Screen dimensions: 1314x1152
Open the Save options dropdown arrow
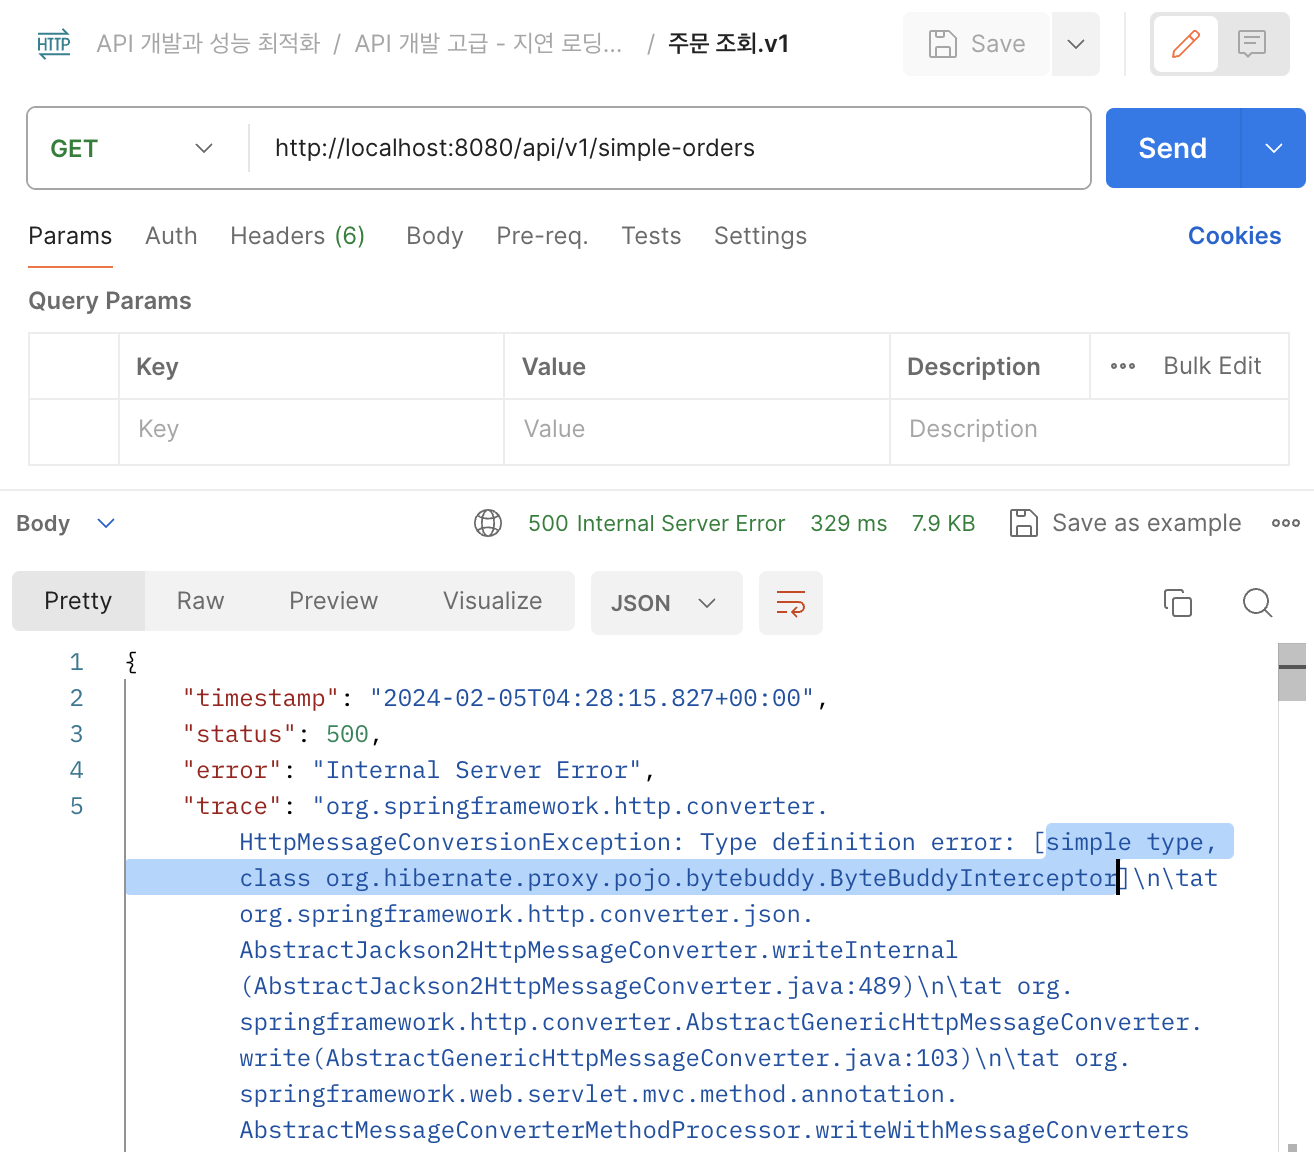(x=1076, y=44)
